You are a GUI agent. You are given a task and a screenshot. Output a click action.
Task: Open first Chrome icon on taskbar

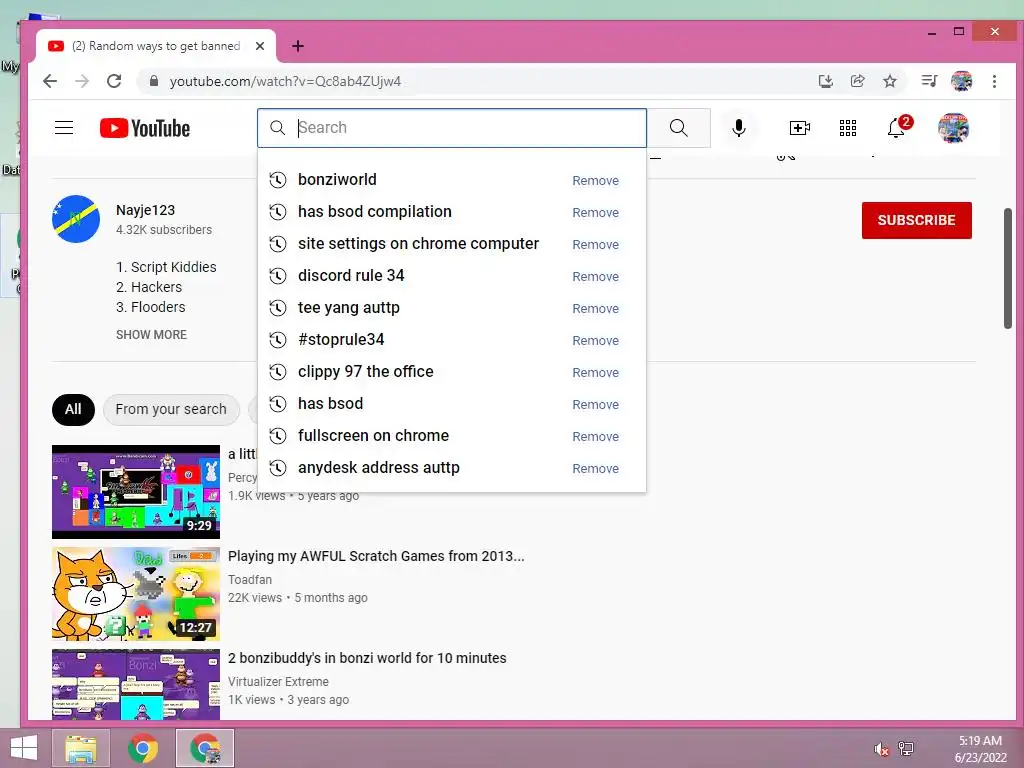coord(143,748)
